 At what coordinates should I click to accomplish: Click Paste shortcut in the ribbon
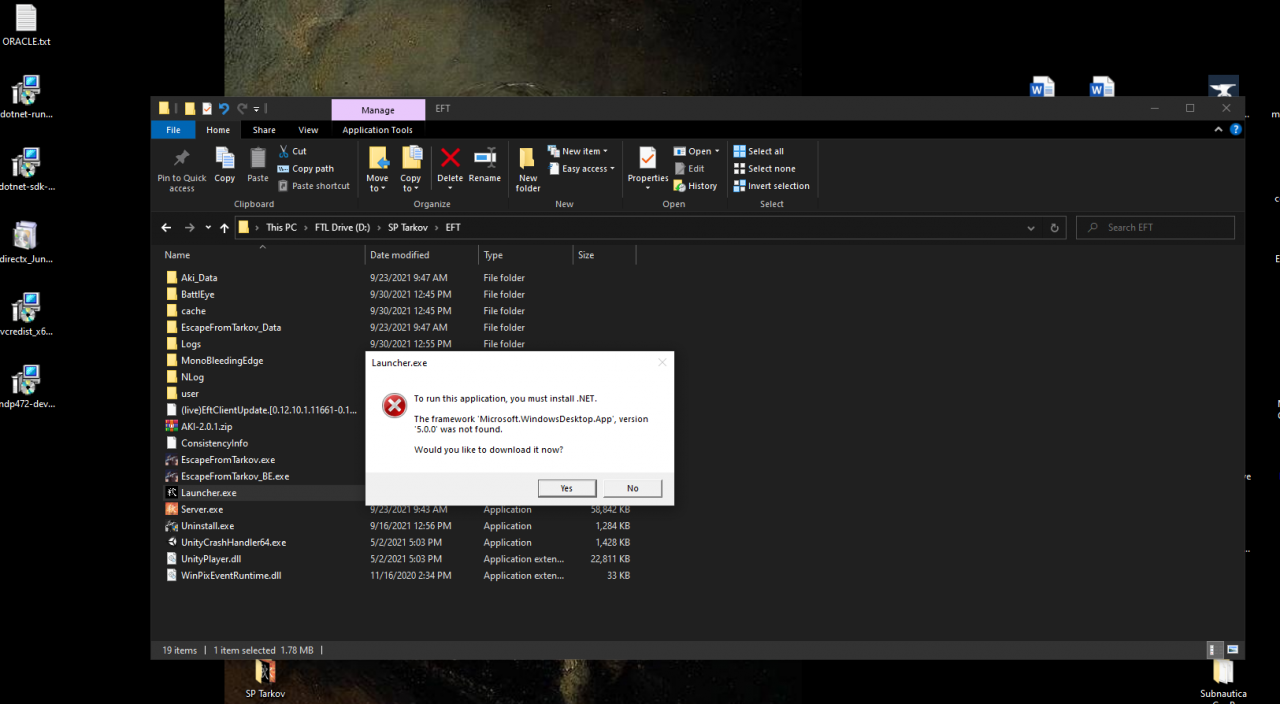pyautogui.click(x=314, y=186)
